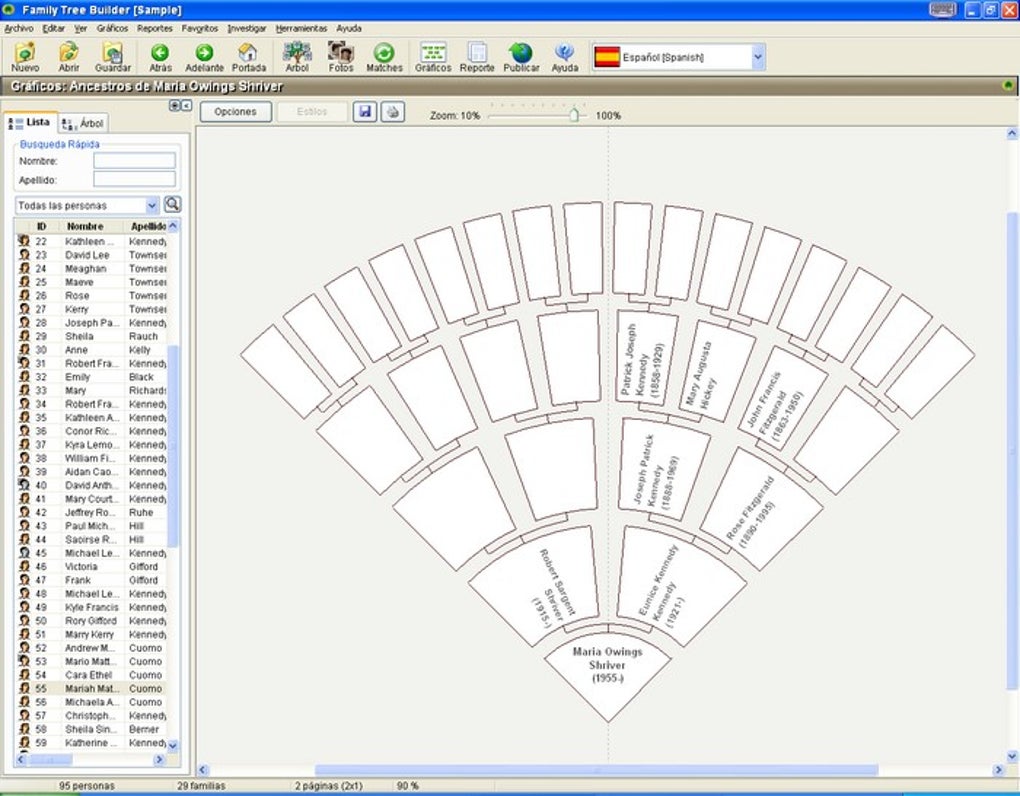Screen dimensions: 1020x796
Task: Open the Fotos icon
Action: tap(341, 57)
